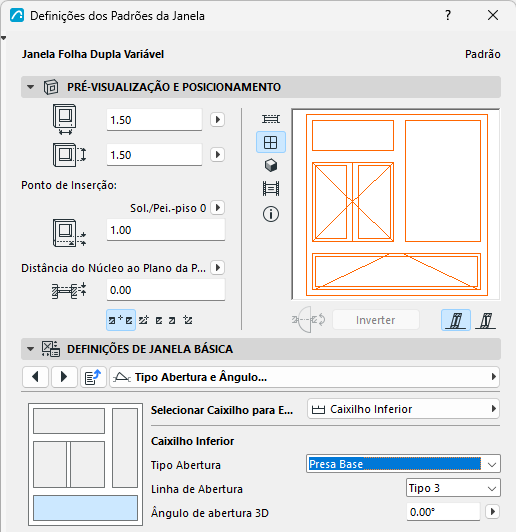
Task: Select the front elevation preview view icon
Action: pos(271,142)
